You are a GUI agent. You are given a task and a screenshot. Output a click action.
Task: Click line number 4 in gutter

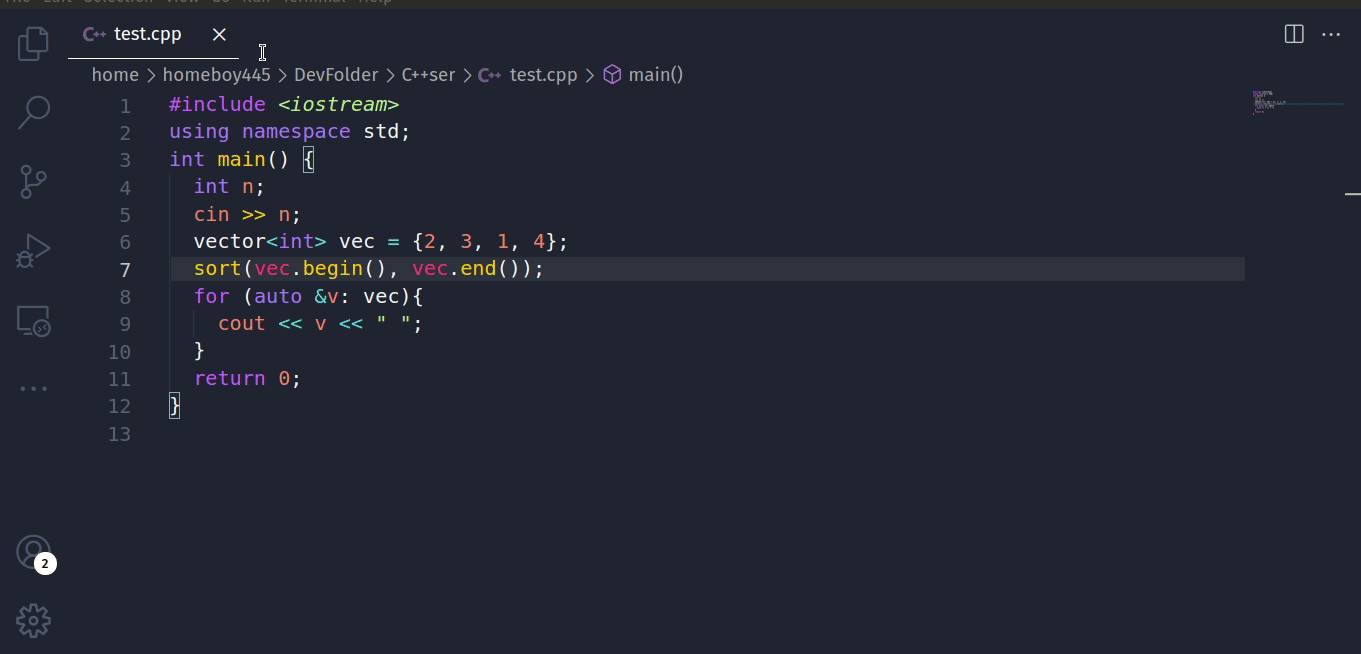coord(125,187)
